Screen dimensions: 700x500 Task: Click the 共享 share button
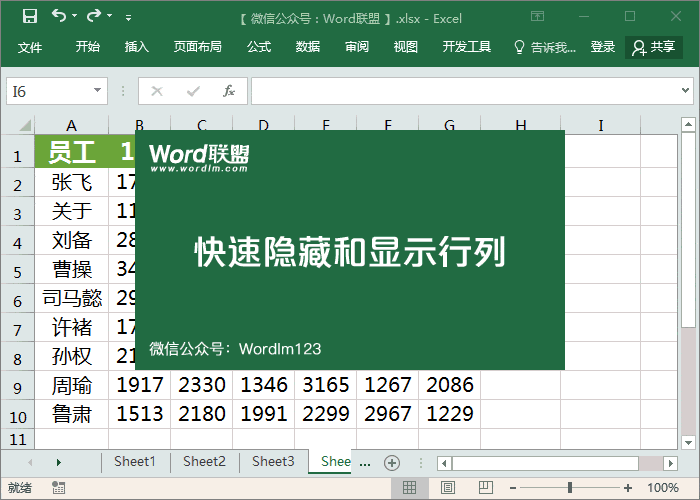(x=654, y=47)
